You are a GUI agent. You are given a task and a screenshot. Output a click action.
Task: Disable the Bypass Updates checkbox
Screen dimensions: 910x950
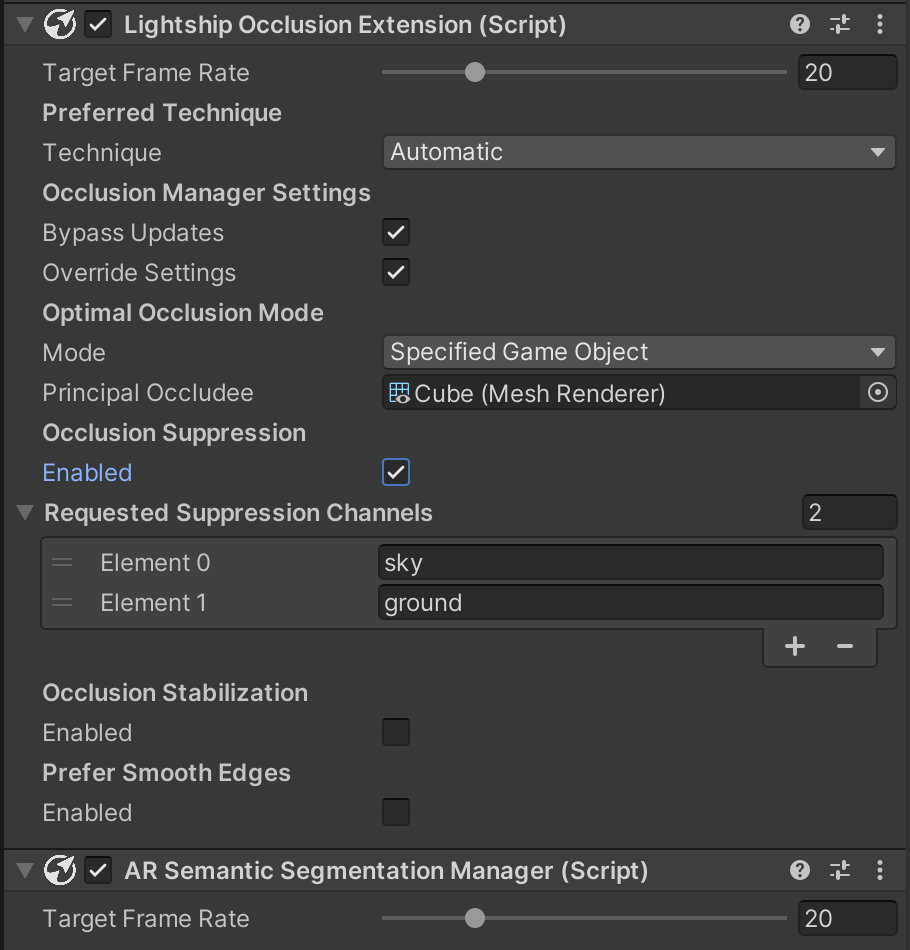tap(395, 232)
